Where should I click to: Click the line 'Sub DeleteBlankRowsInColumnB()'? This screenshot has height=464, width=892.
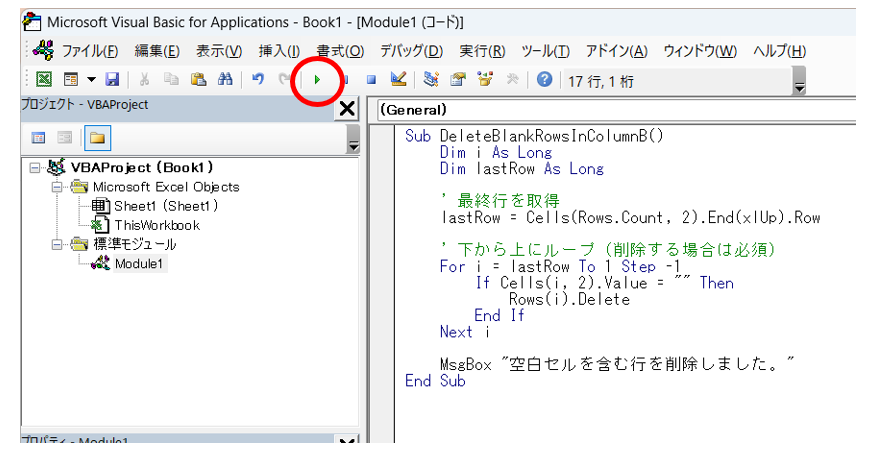coord(534,136)
